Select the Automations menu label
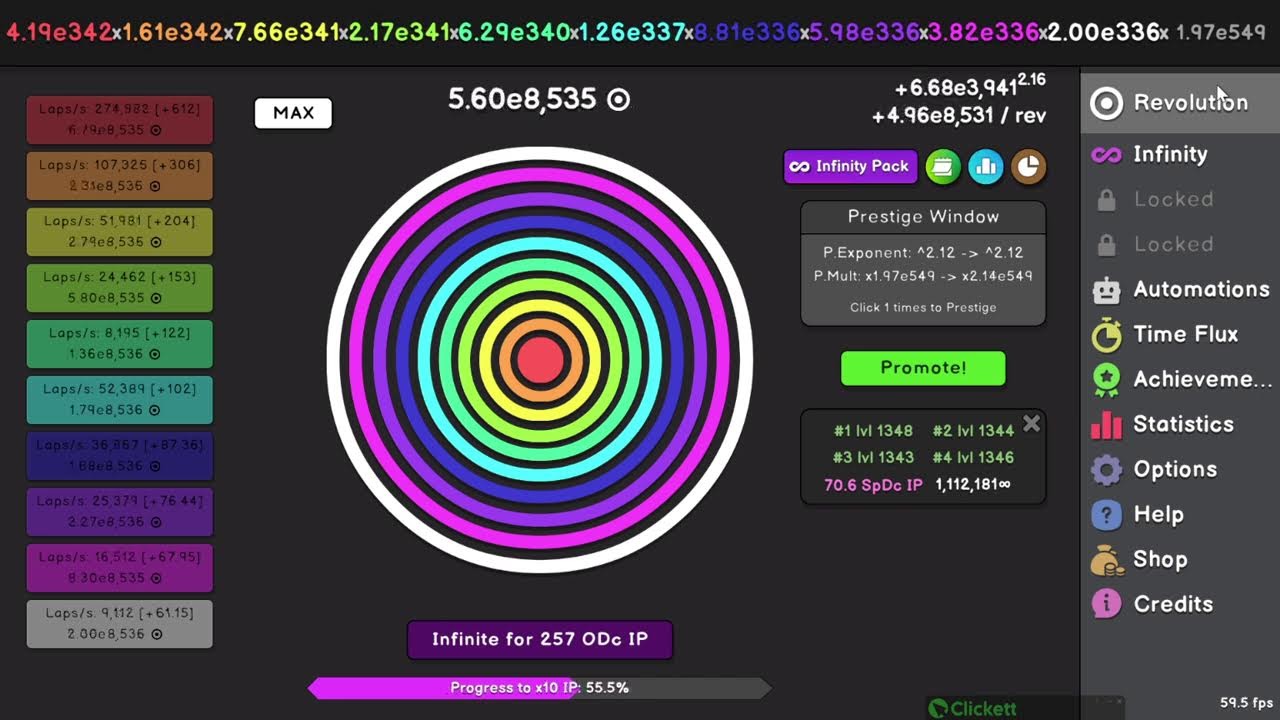Image resolution: width=1280 pixels, height=720 pixels. (1201, 290)
